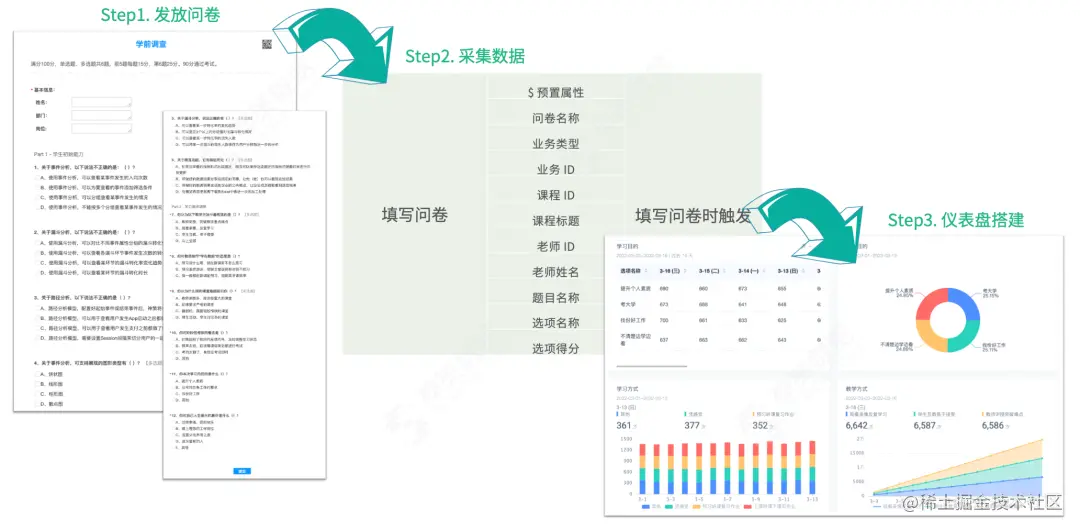The height and width of the screenshot is (530, 1080).
Task: Click the sort icon beside 选项名称 header
Action: [x=648, y=272]
